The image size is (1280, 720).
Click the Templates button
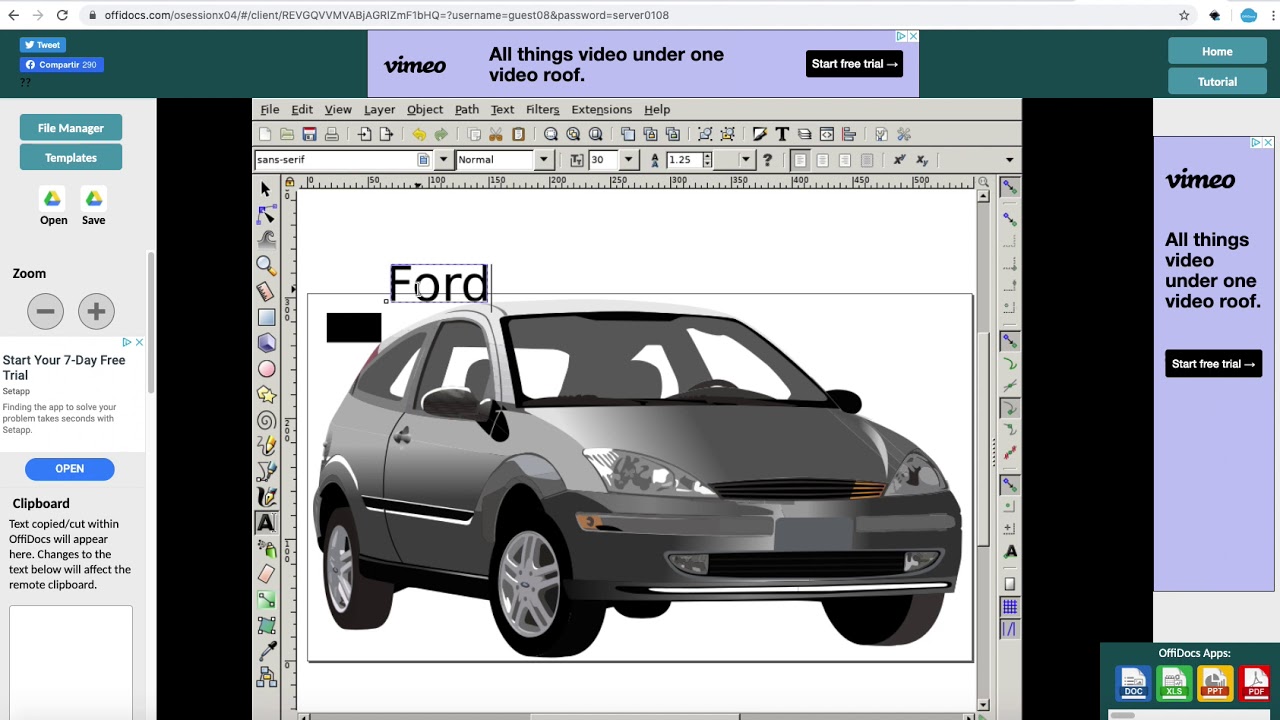coord(71,158)
